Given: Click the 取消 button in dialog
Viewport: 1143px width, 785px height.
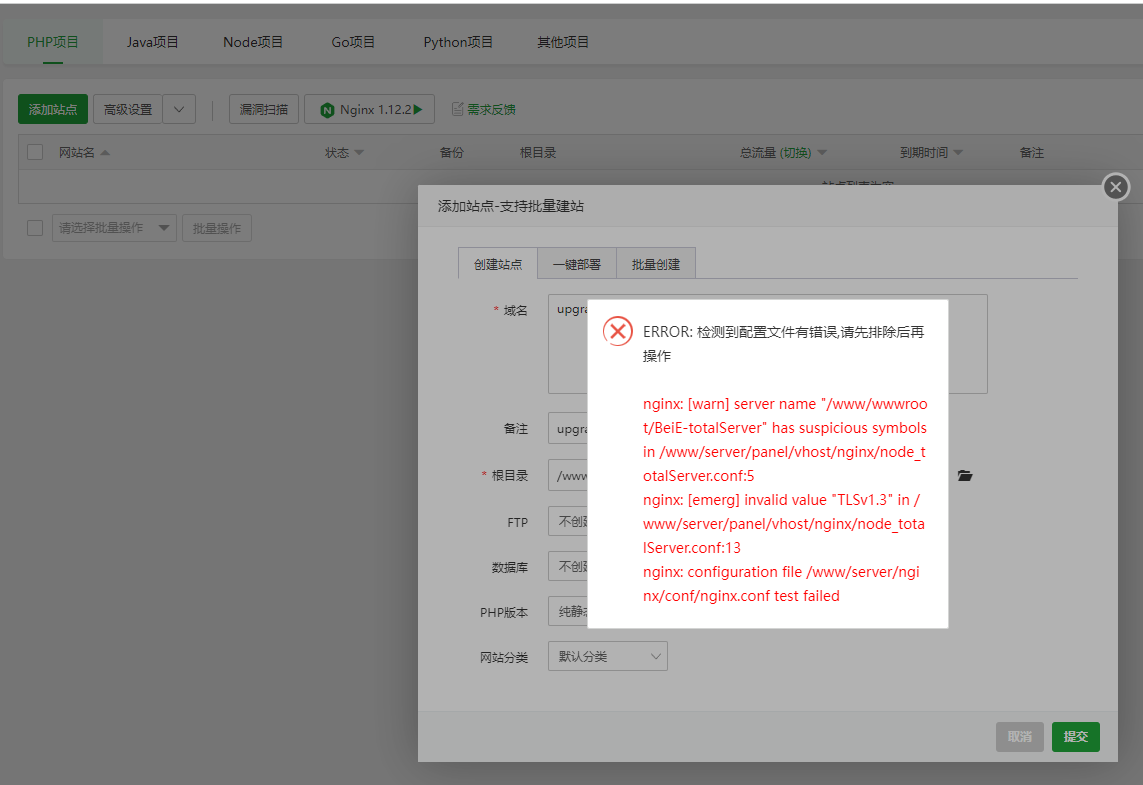Looking at the screenshot, I should [1019, 737].
